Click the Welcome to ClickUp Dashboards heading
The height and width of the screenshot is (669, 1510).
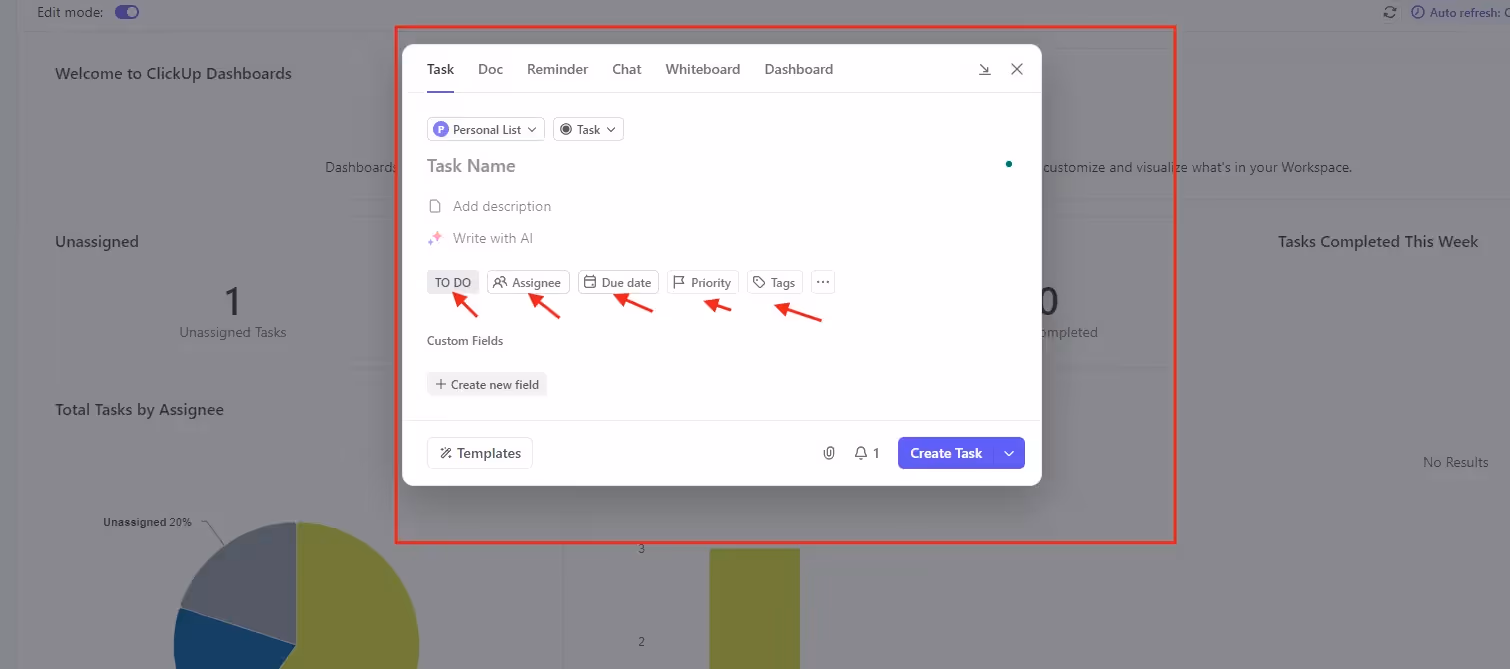click(x=173, y=73)
